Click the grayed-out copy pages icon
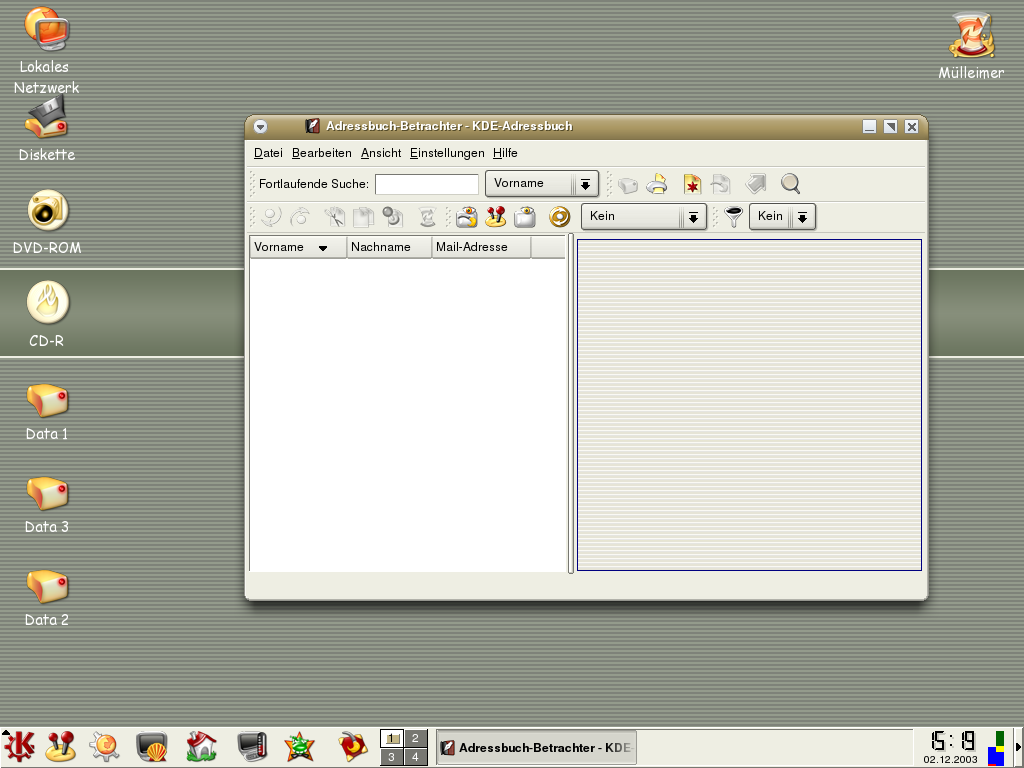Viewport: 1024px width, 768px height. (363, 216)
